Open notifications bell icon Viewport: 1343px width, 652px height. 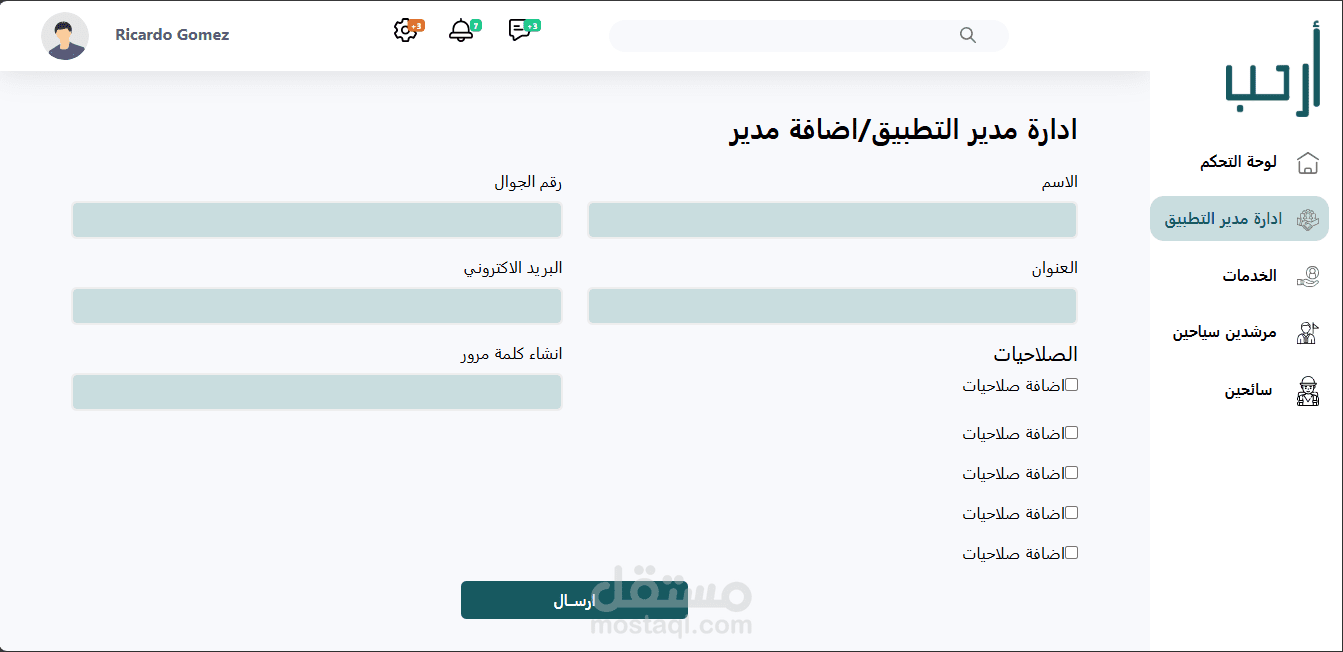[x=461, y=31]
